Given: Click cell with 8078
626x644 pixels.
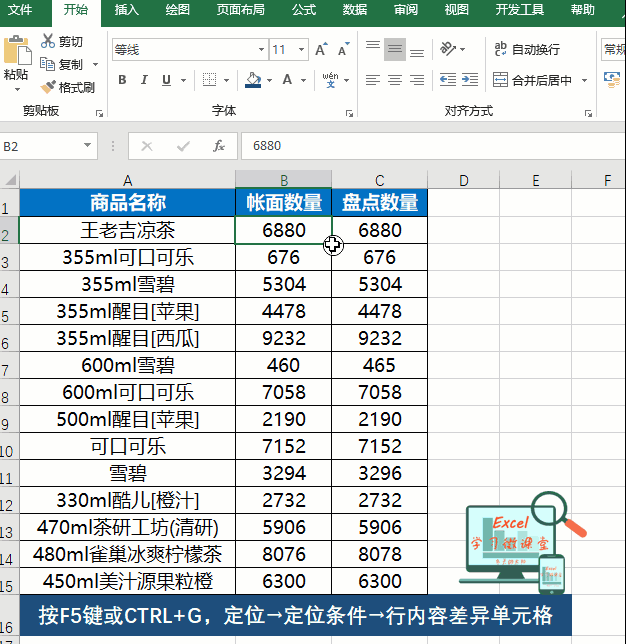Looking at the screenshot, I should 380,554.
